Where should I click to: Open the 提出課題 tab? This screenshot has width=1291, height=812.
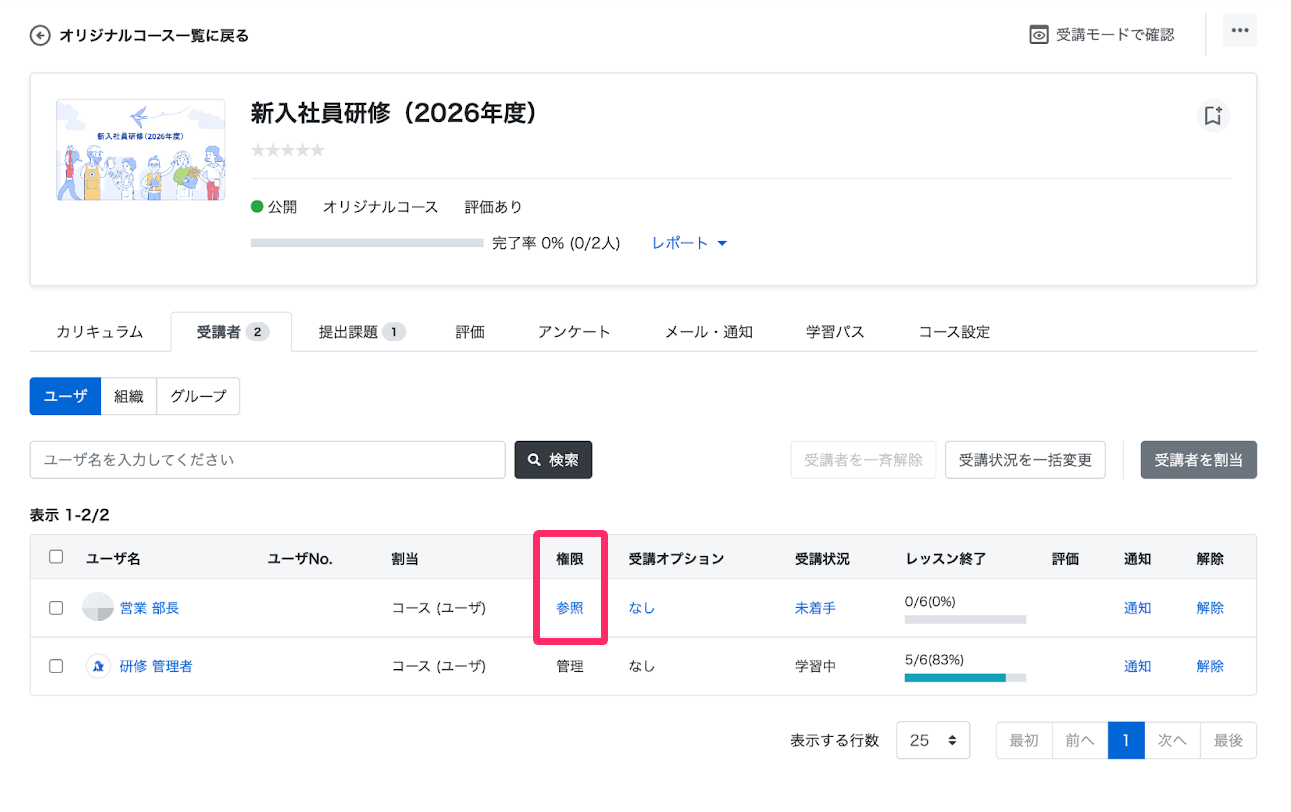pos(361,332)
